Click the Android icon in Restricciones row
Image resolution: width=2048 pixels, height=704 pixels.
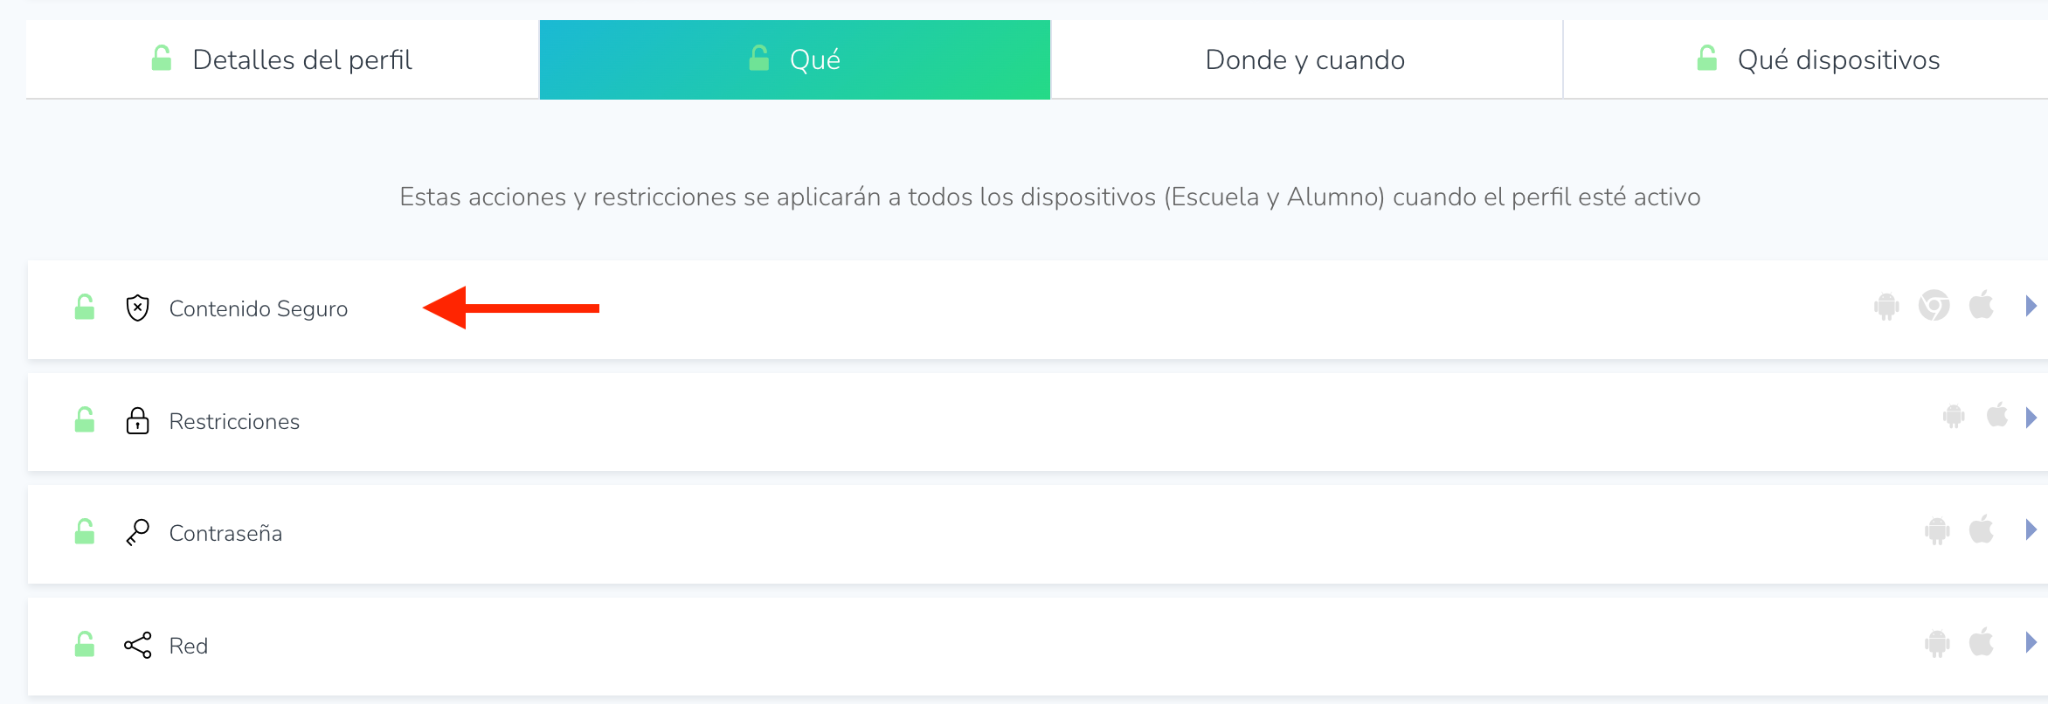pos(1953,416)
